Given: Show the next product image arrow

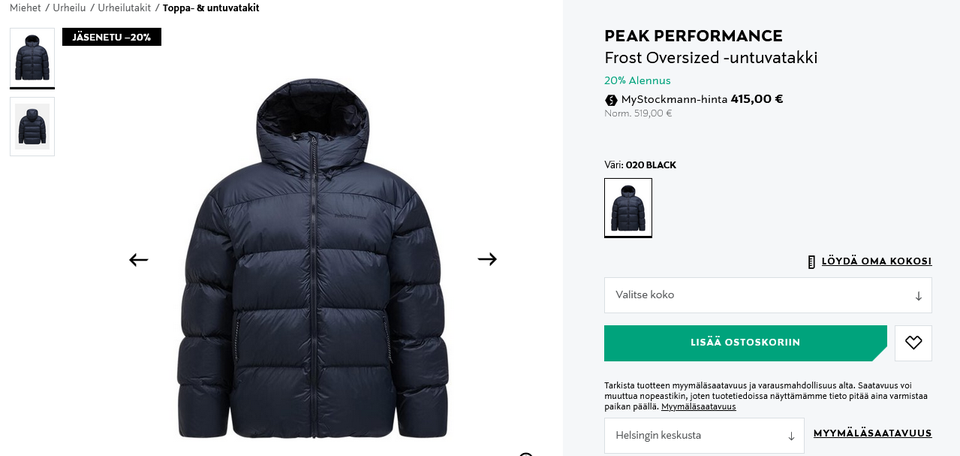Looking at the screenshot, I should [487, 259].
